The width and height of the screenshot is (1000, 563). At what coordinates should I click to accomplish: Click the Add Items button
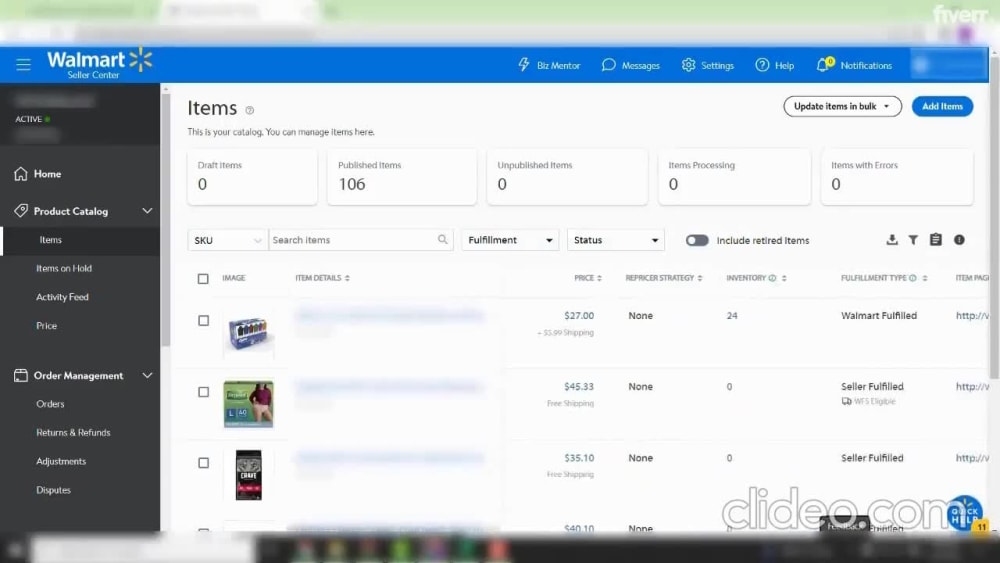[x=942, y=106]
